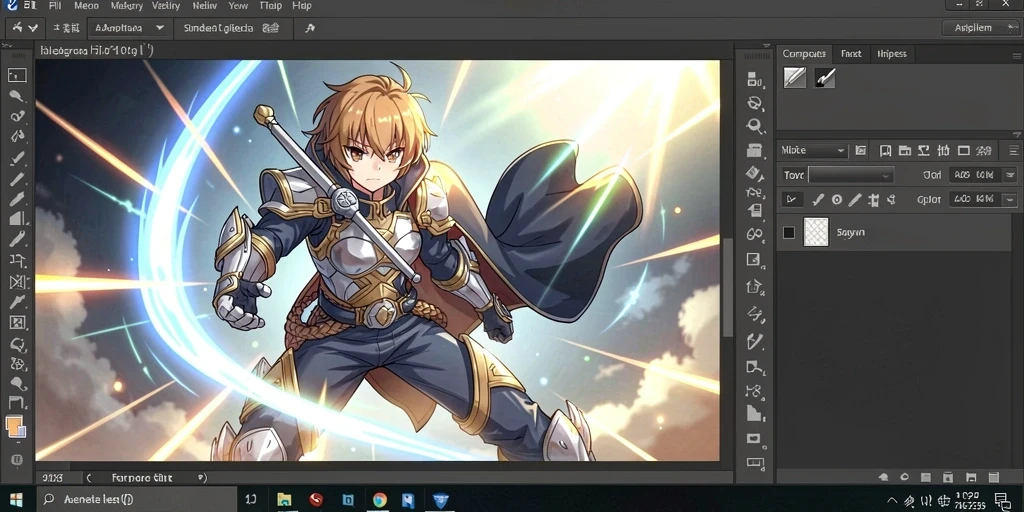
Task: Select the circle icon in the layer lock row
Action: tap(837, 200)
